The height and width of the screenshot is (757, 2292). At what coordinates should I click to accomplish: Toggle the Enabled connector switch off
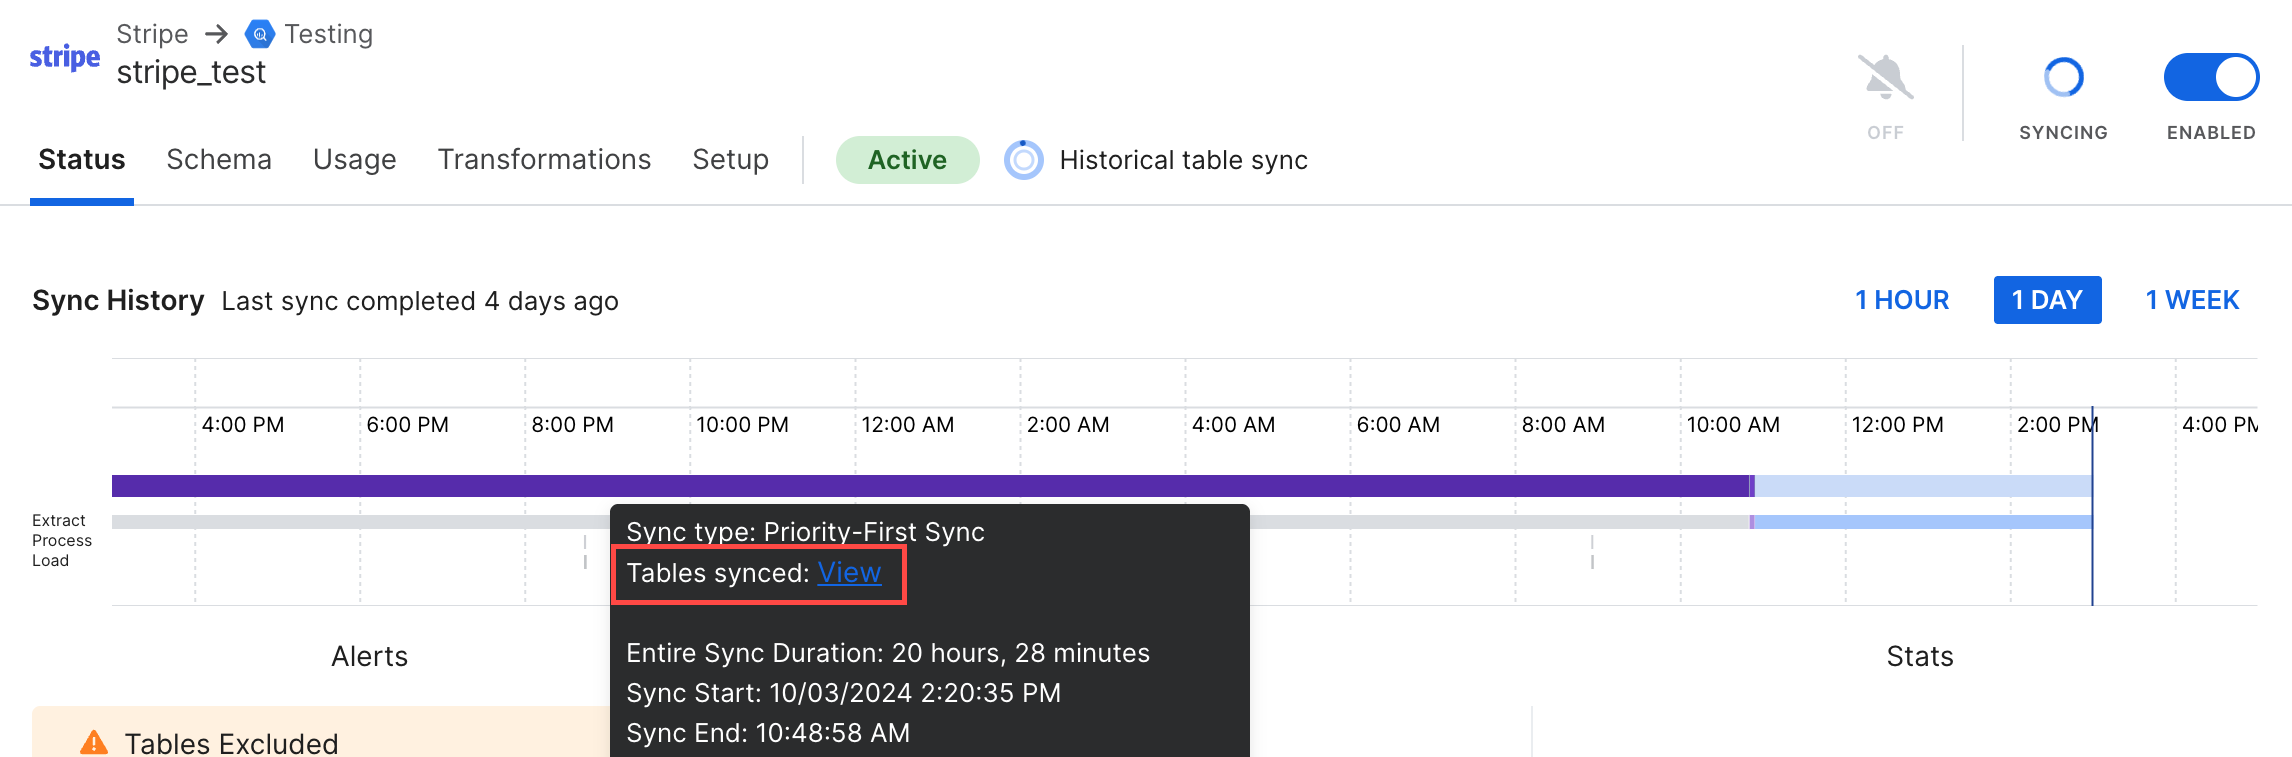click(2211, 77)
